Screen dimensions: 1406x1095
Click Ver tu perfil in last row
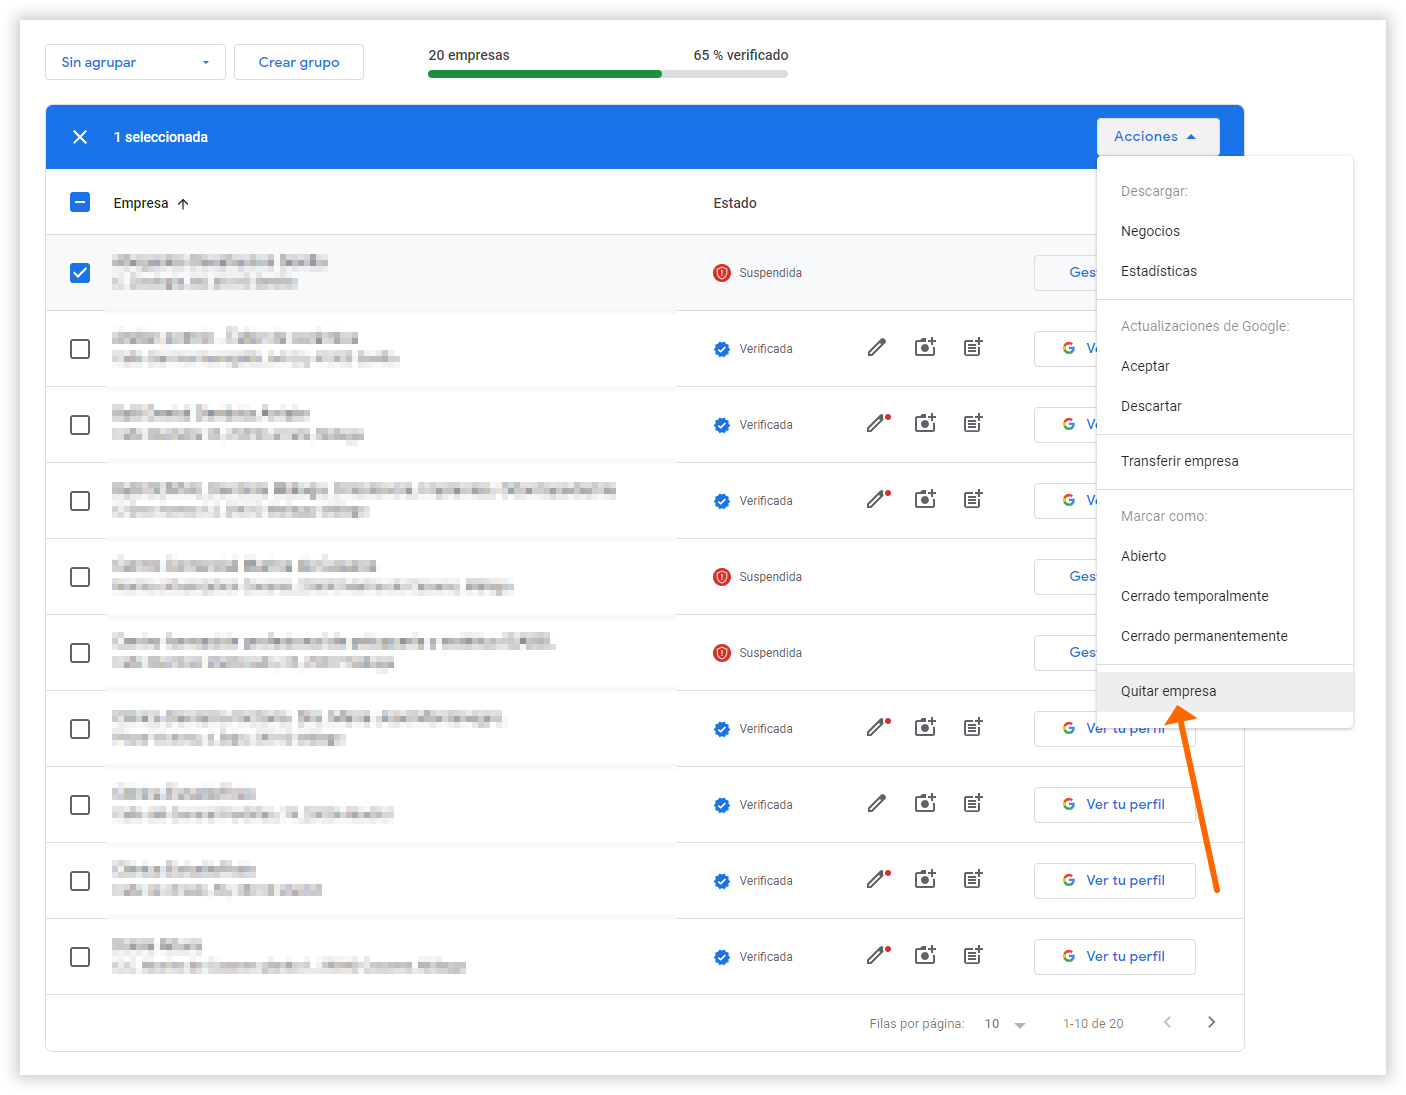(x=1114, y=957)
